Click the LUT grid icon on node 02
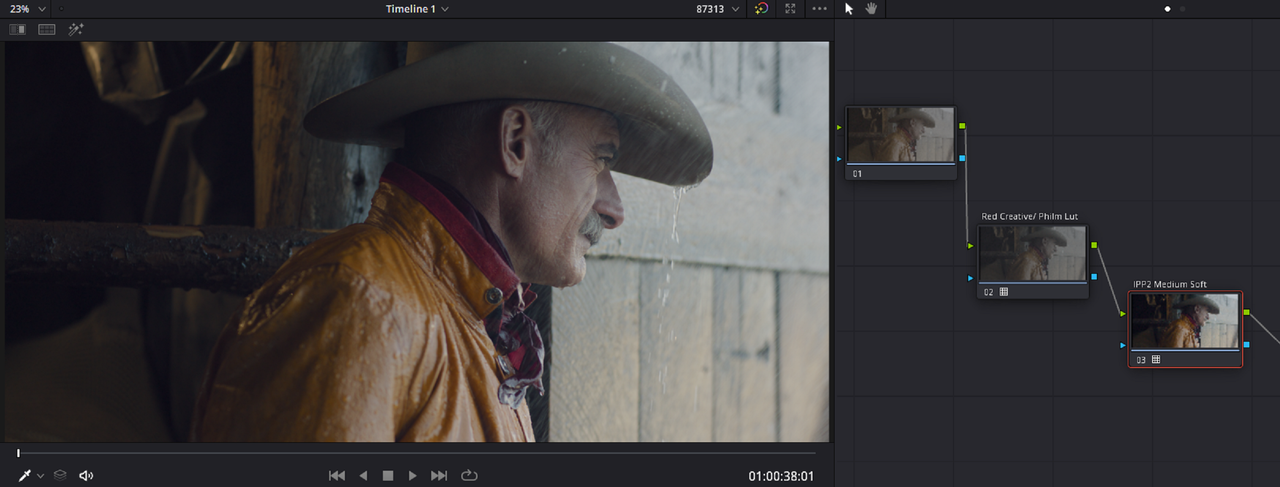Image resolution: width=1280 pixels, height=487 pixels. click(1003, 292)
